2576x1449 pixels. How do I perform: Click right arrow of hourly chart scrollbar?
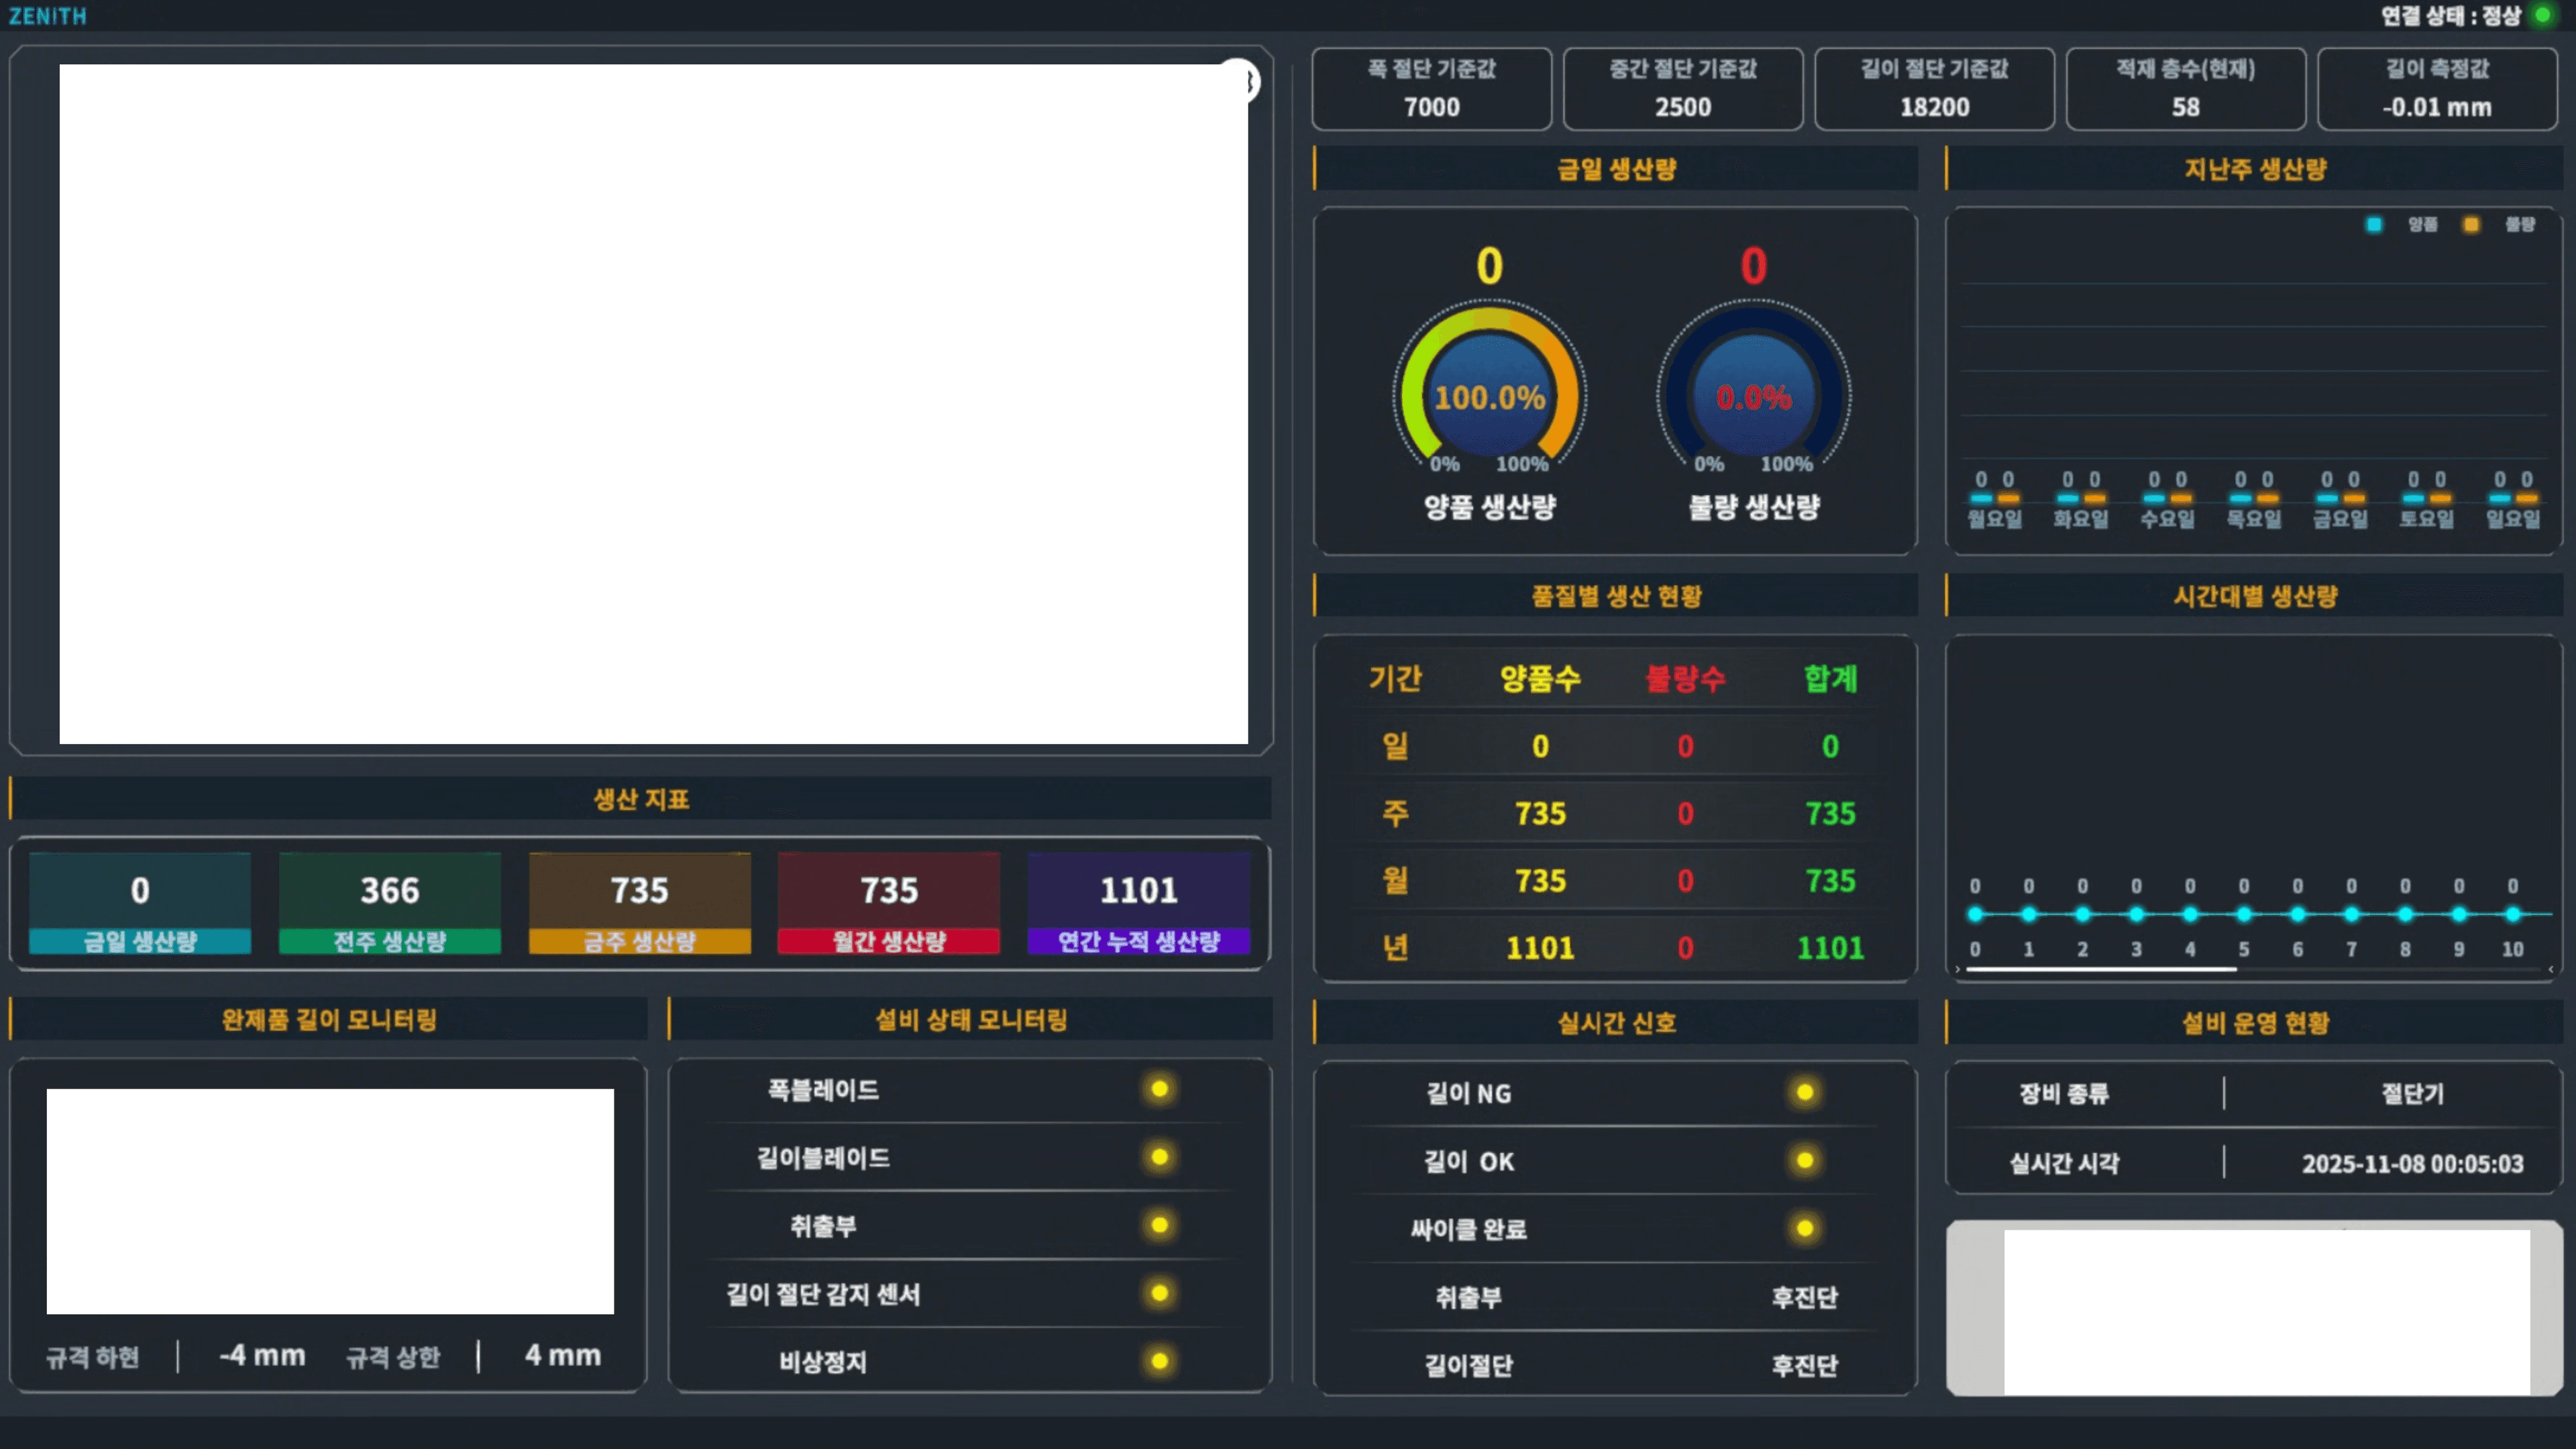(x=2551, y=969)
